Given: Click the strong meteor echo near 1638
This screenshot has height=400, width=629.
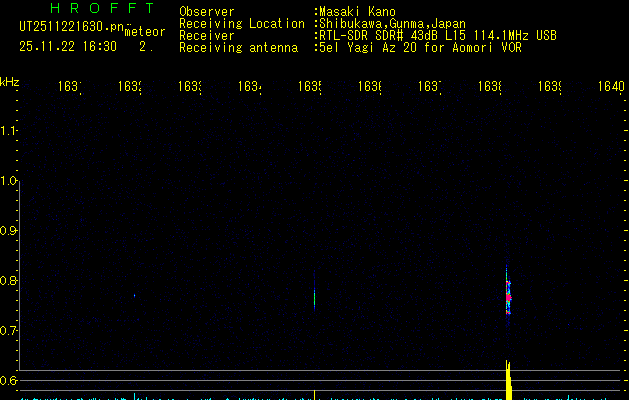Looking at the screenshot, I should [508, 295].
